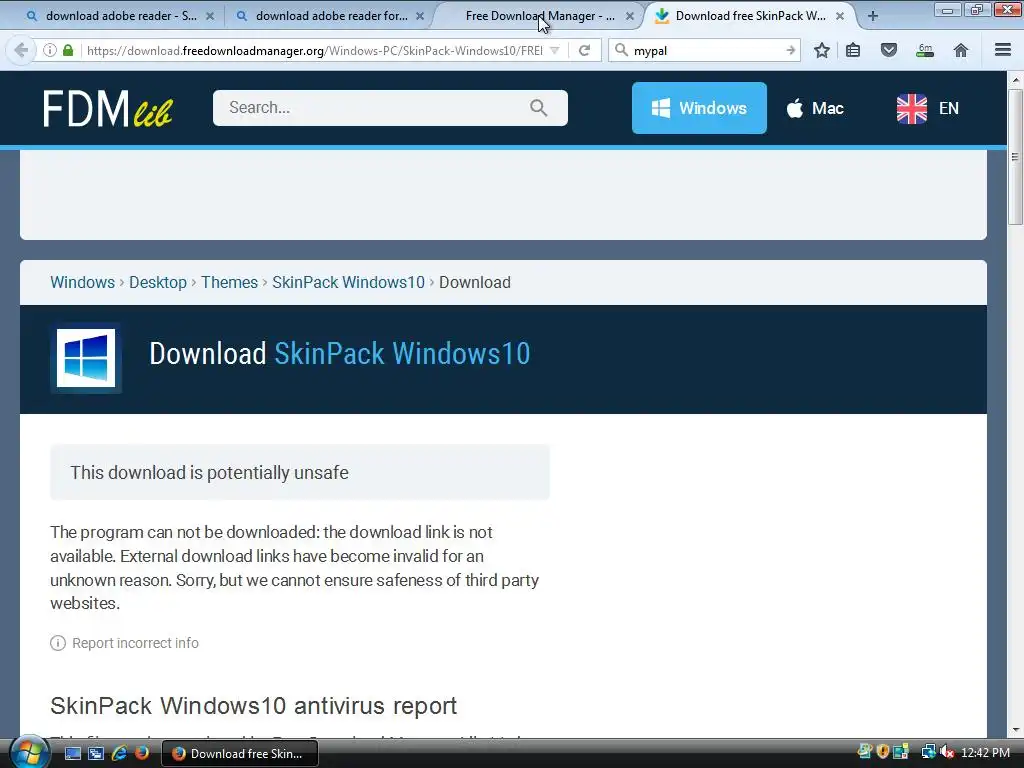Click the search go arrow next to mypal

pos(790,50)
